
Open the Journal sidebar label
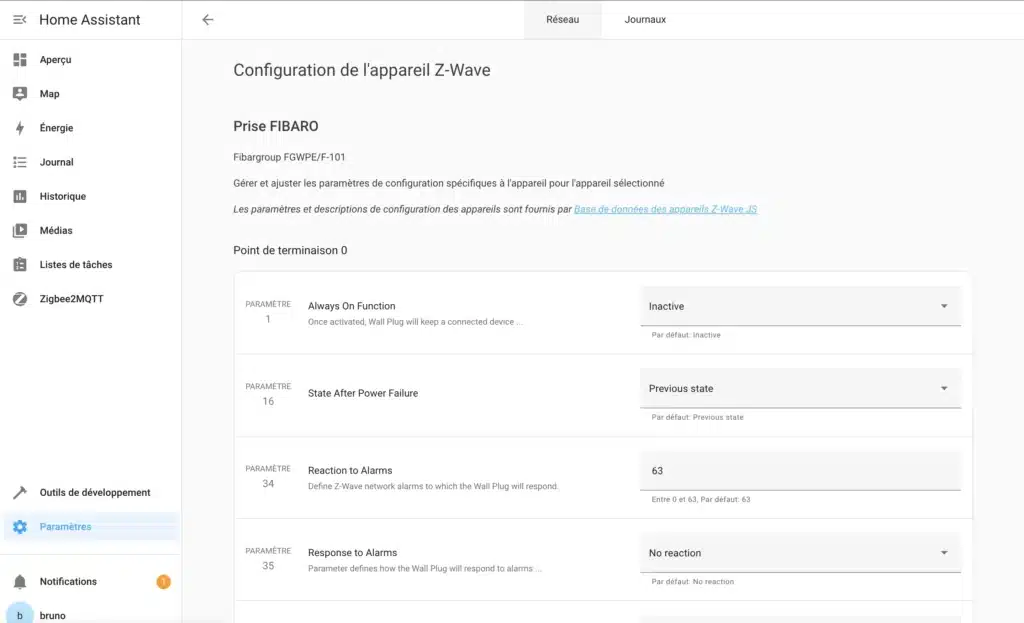click(x=56, y=162)
